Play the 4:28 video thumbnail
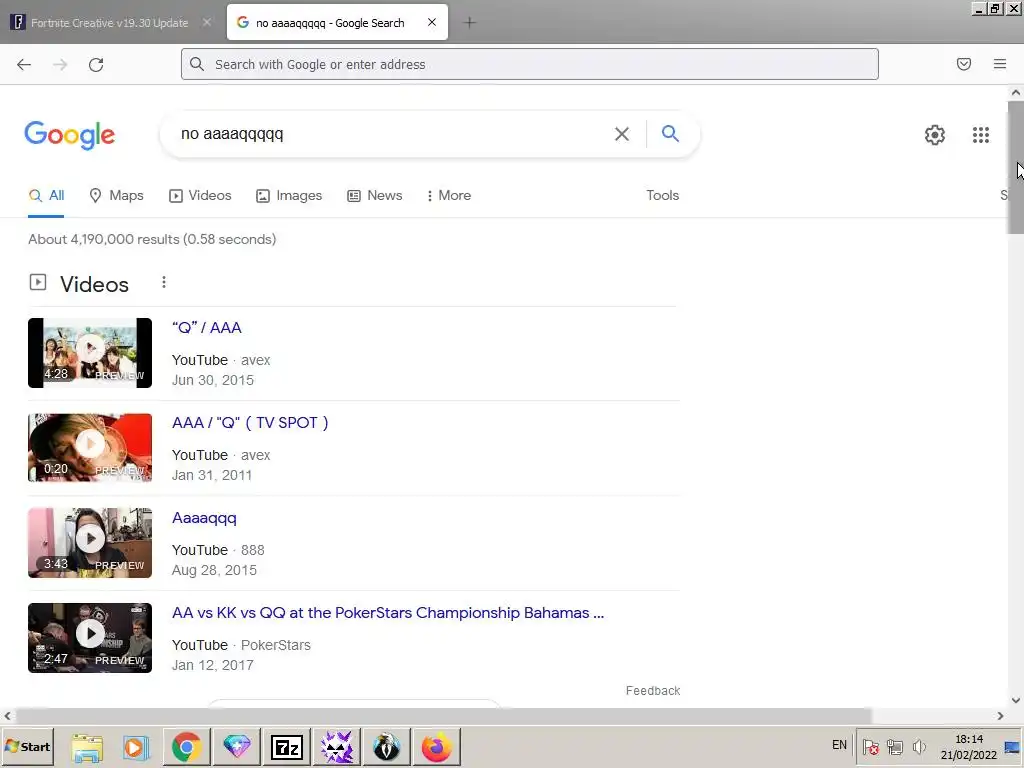This screenshot has width=1024, height=768. [90, 353]
